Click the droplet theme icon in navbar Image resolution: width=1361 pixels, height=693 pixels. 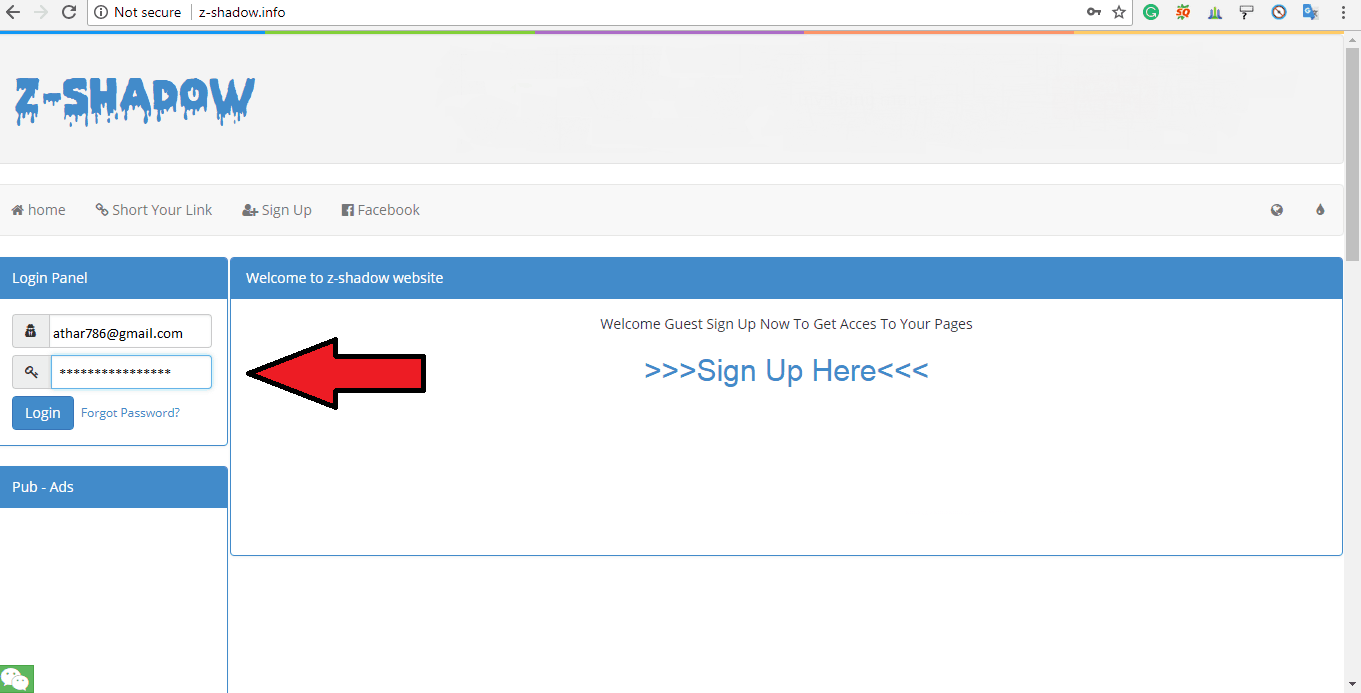click(x=1320, y=210)
